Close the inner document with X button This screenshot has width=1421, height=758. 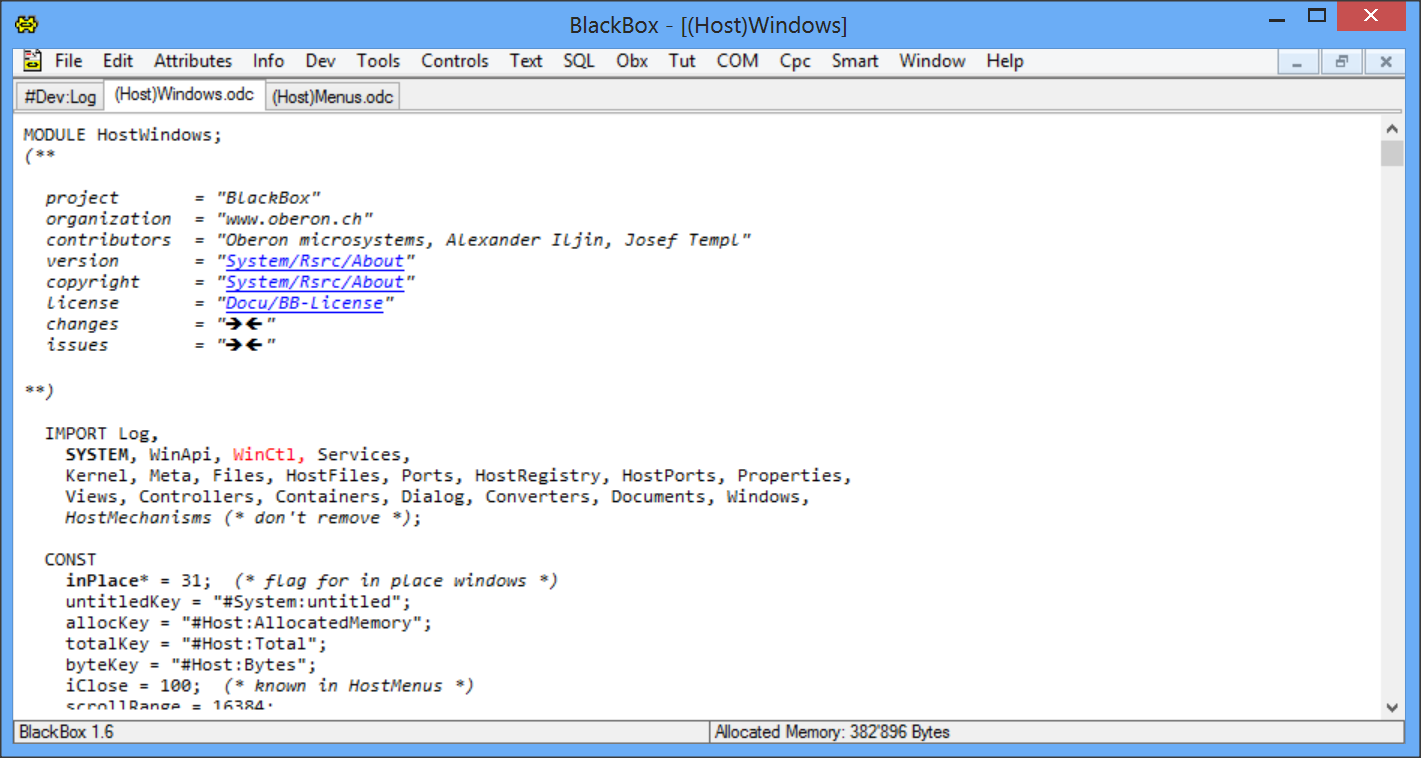[x=1386, y=62]
